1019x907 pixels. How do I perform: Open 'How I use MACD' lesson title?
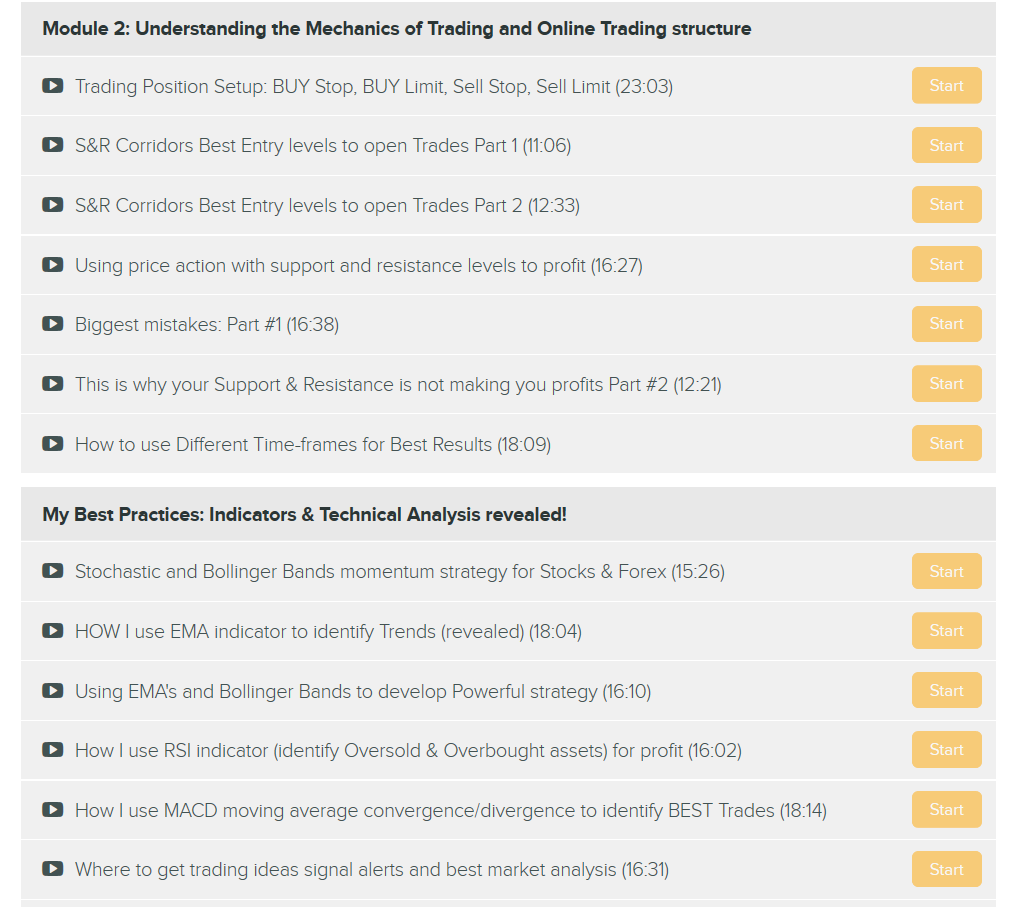pos(450,810)
